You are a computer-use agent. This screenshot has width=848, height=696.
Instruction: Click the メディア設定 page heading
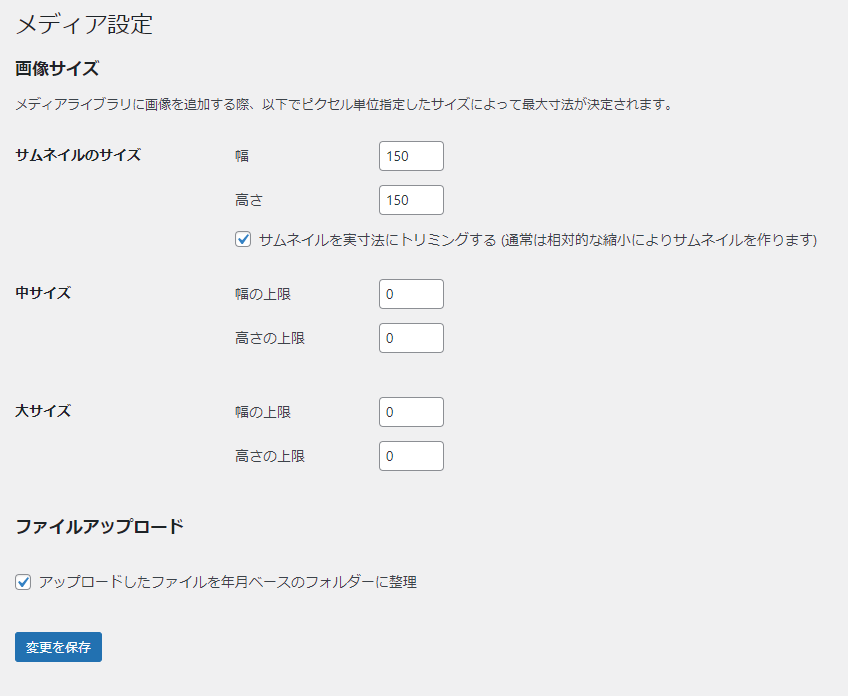point(84,24)
